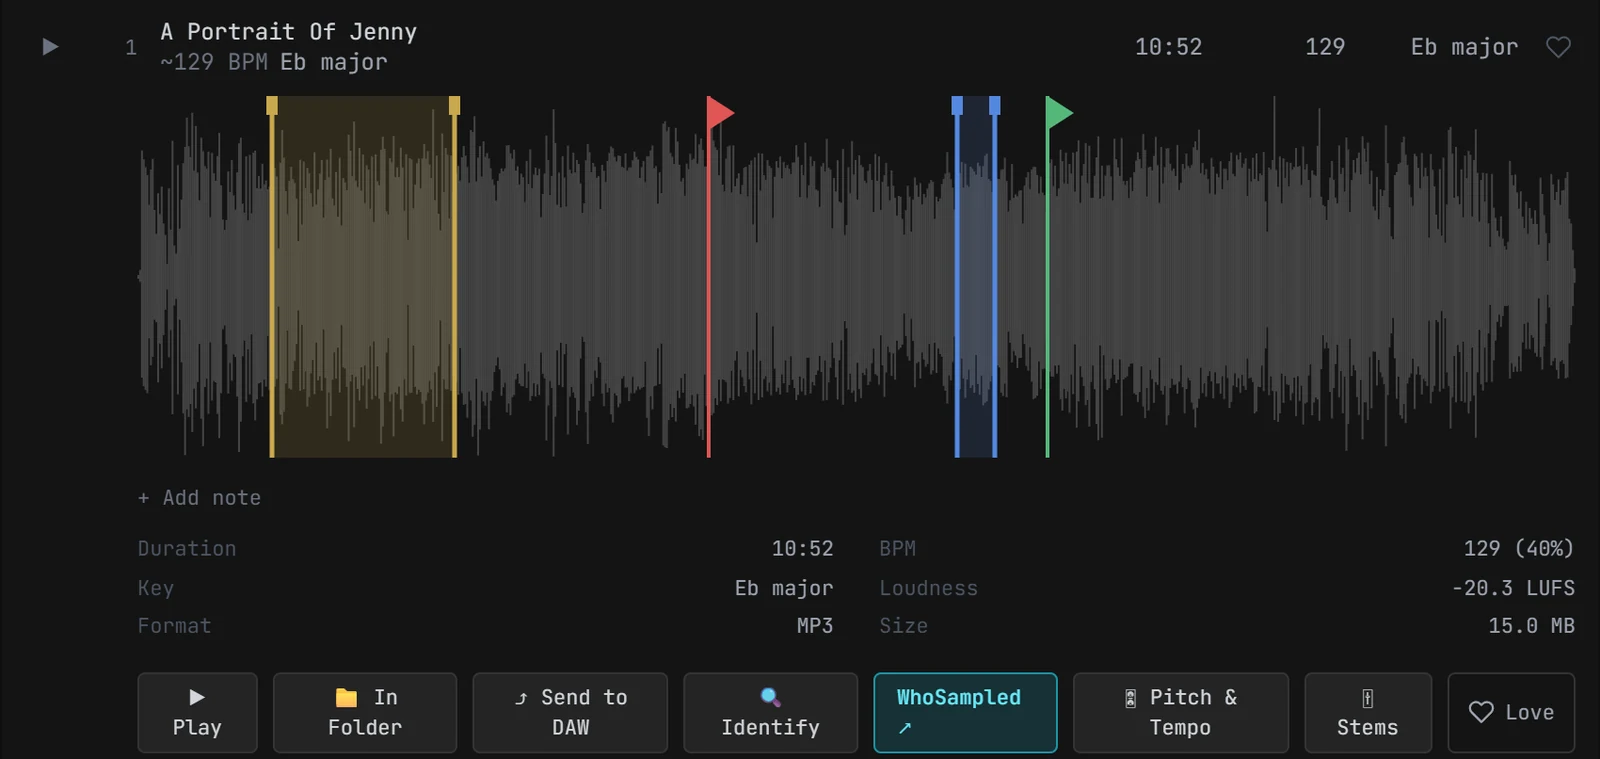Play track 1 using row play icon
1600x759 pixels.
tap(50, 47)
